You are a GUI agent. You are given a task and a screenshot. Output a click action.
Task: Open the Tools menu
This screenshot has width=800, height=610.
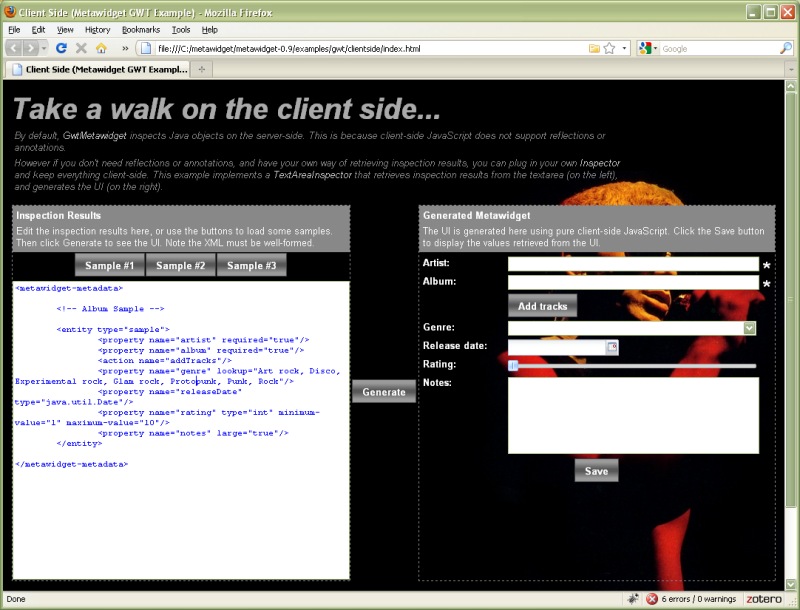point(179,29)
